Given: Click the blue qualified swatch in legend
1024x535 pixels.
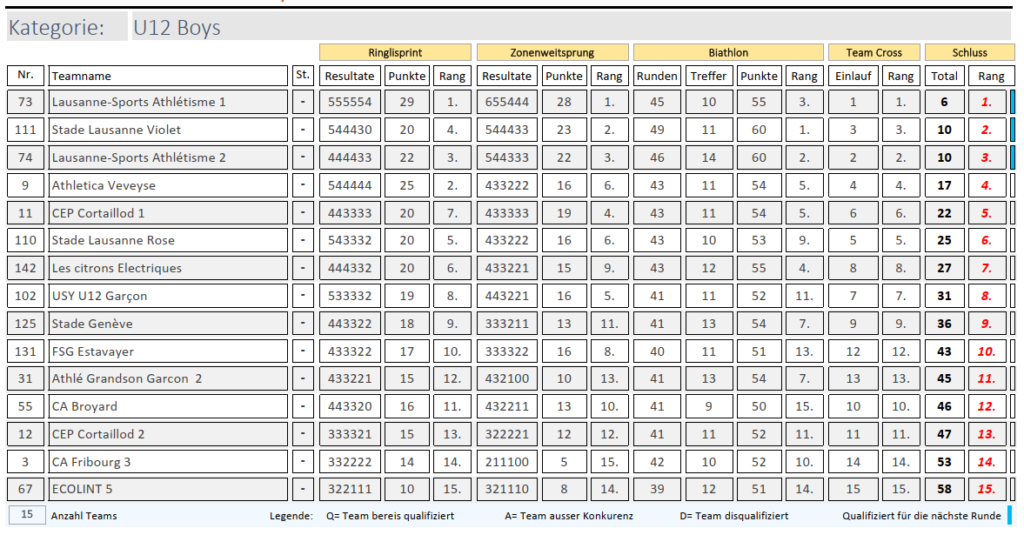Looking at the screenshot, I should [x=1009, y=515].
